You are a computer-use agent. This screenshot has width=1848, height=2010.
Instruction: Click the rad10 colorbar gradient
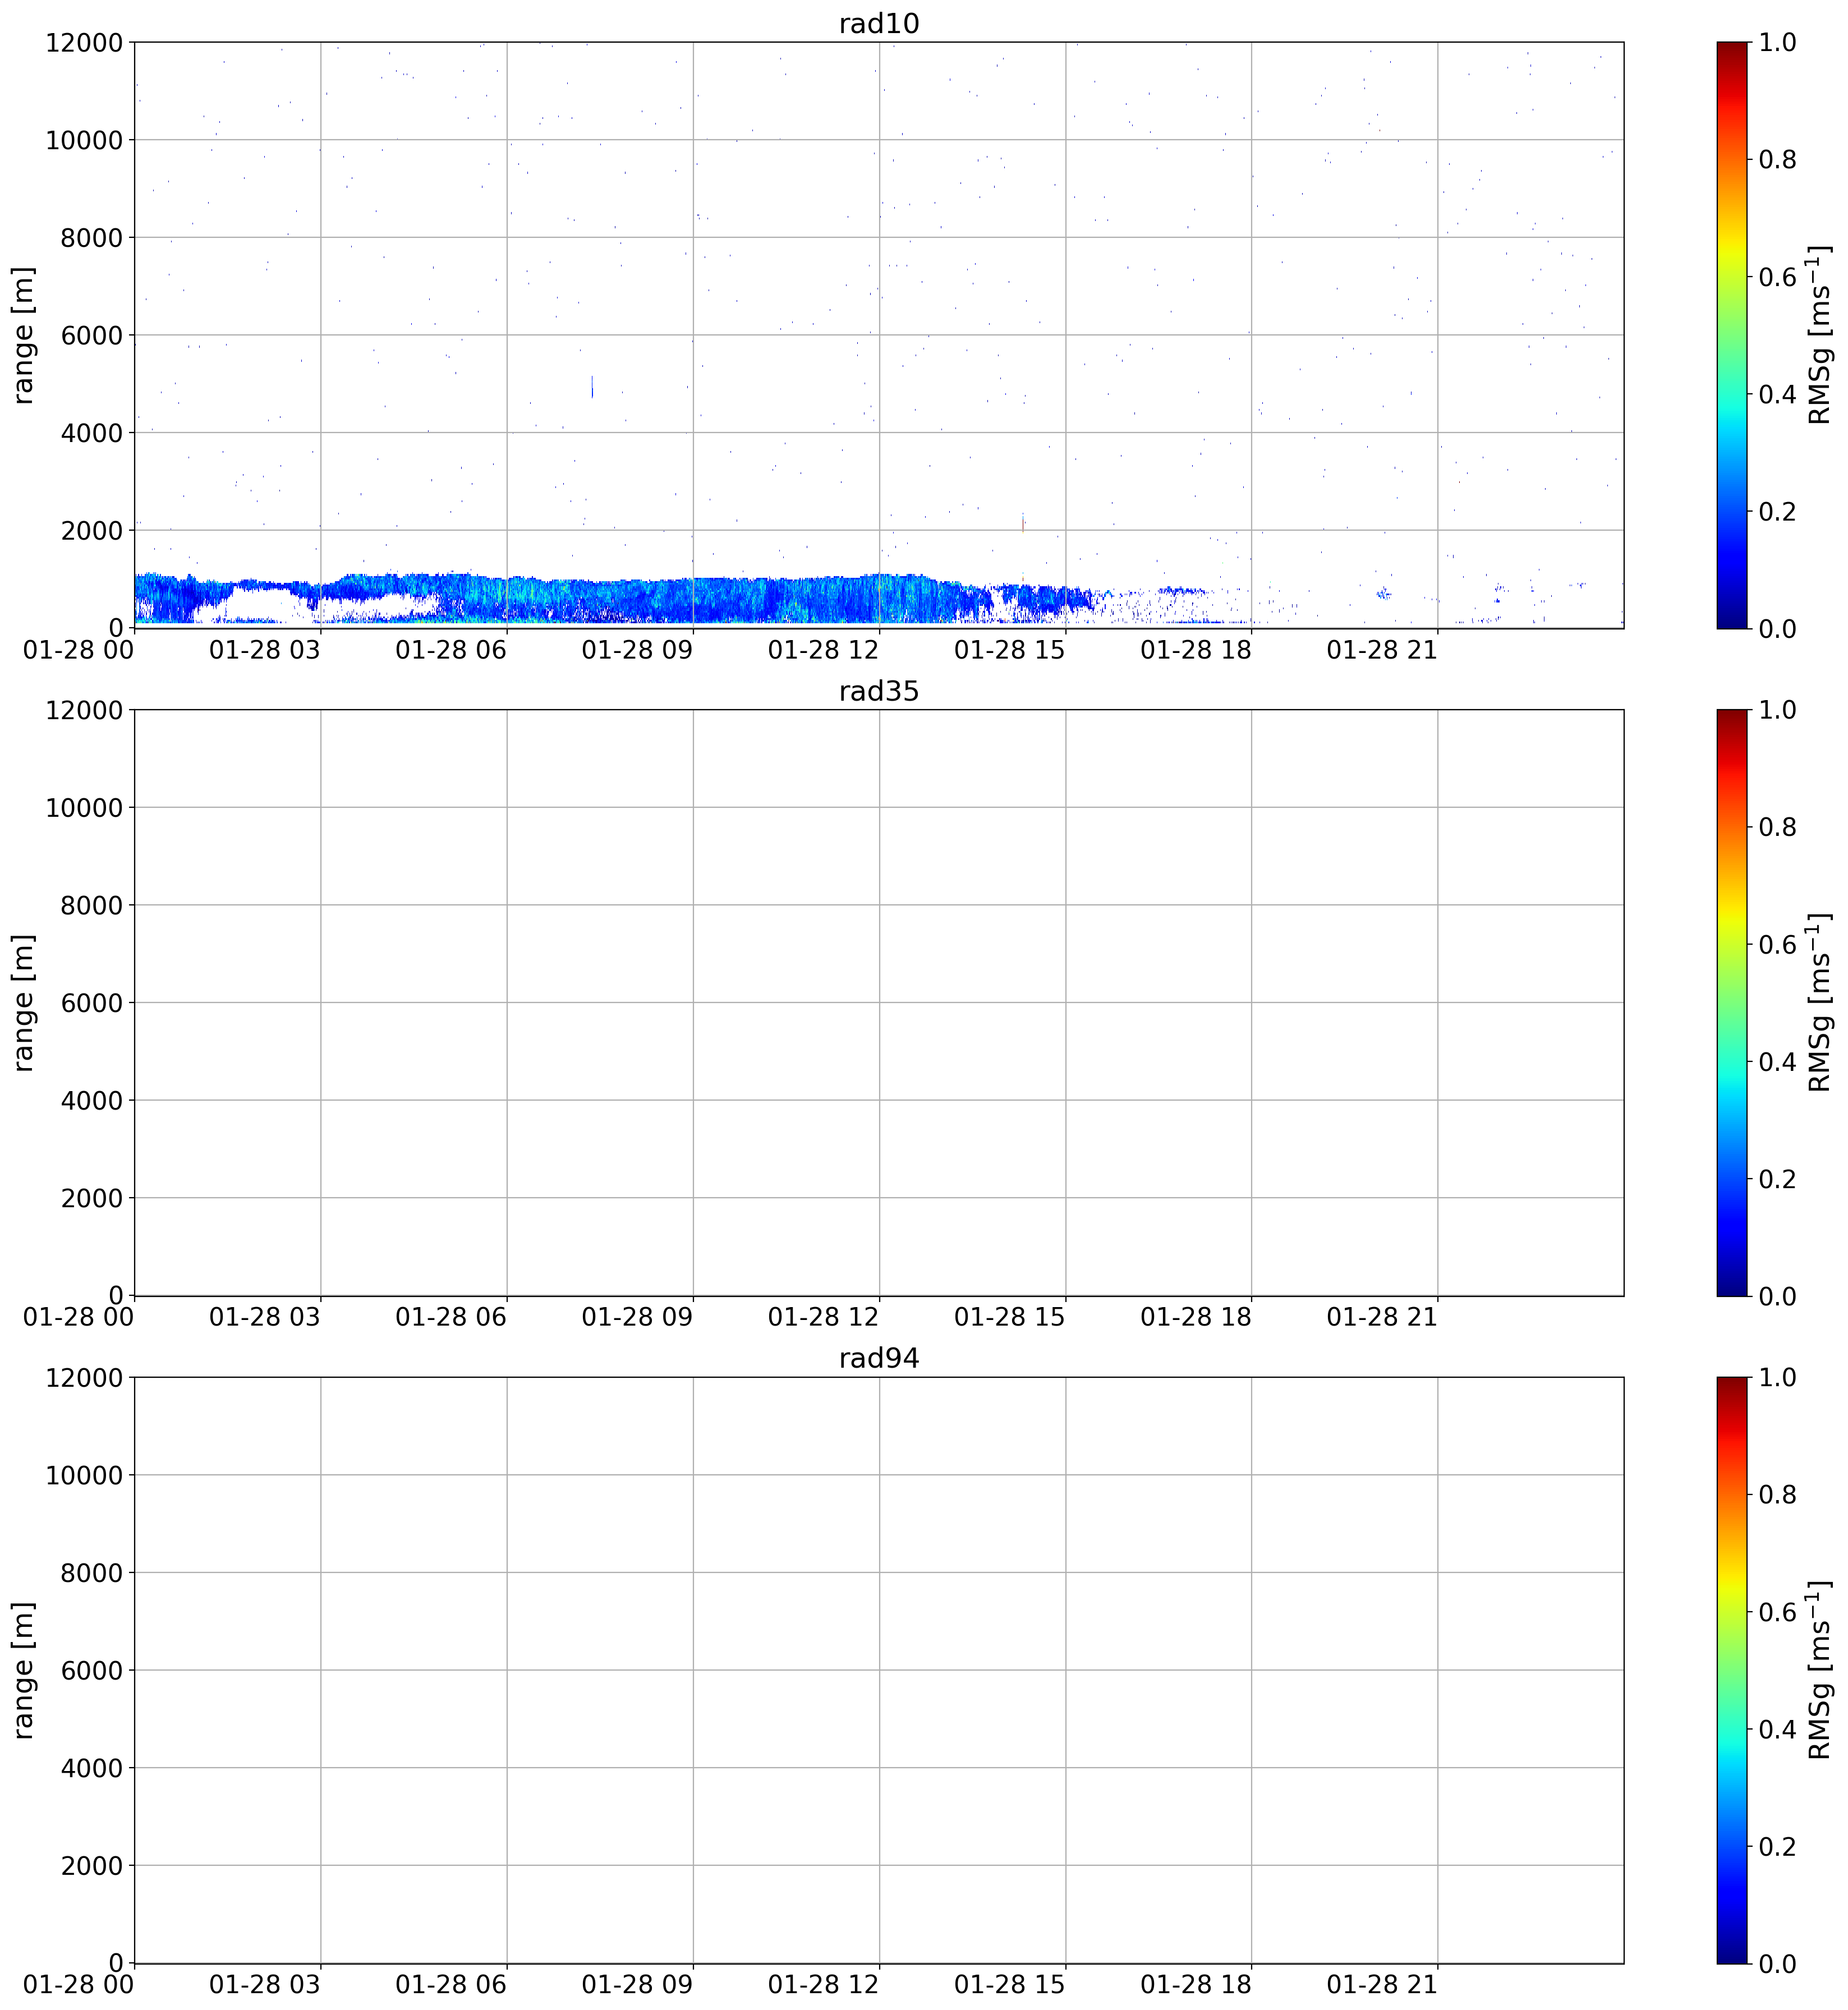[1732, 335]
